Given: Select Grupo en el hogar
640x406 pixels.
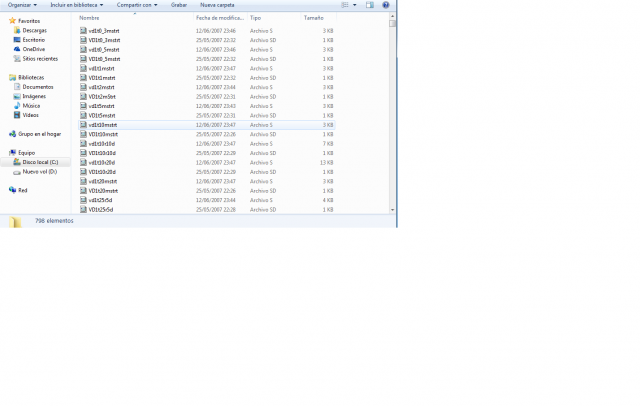Looking at the screenshot, I should coord(39,133).
